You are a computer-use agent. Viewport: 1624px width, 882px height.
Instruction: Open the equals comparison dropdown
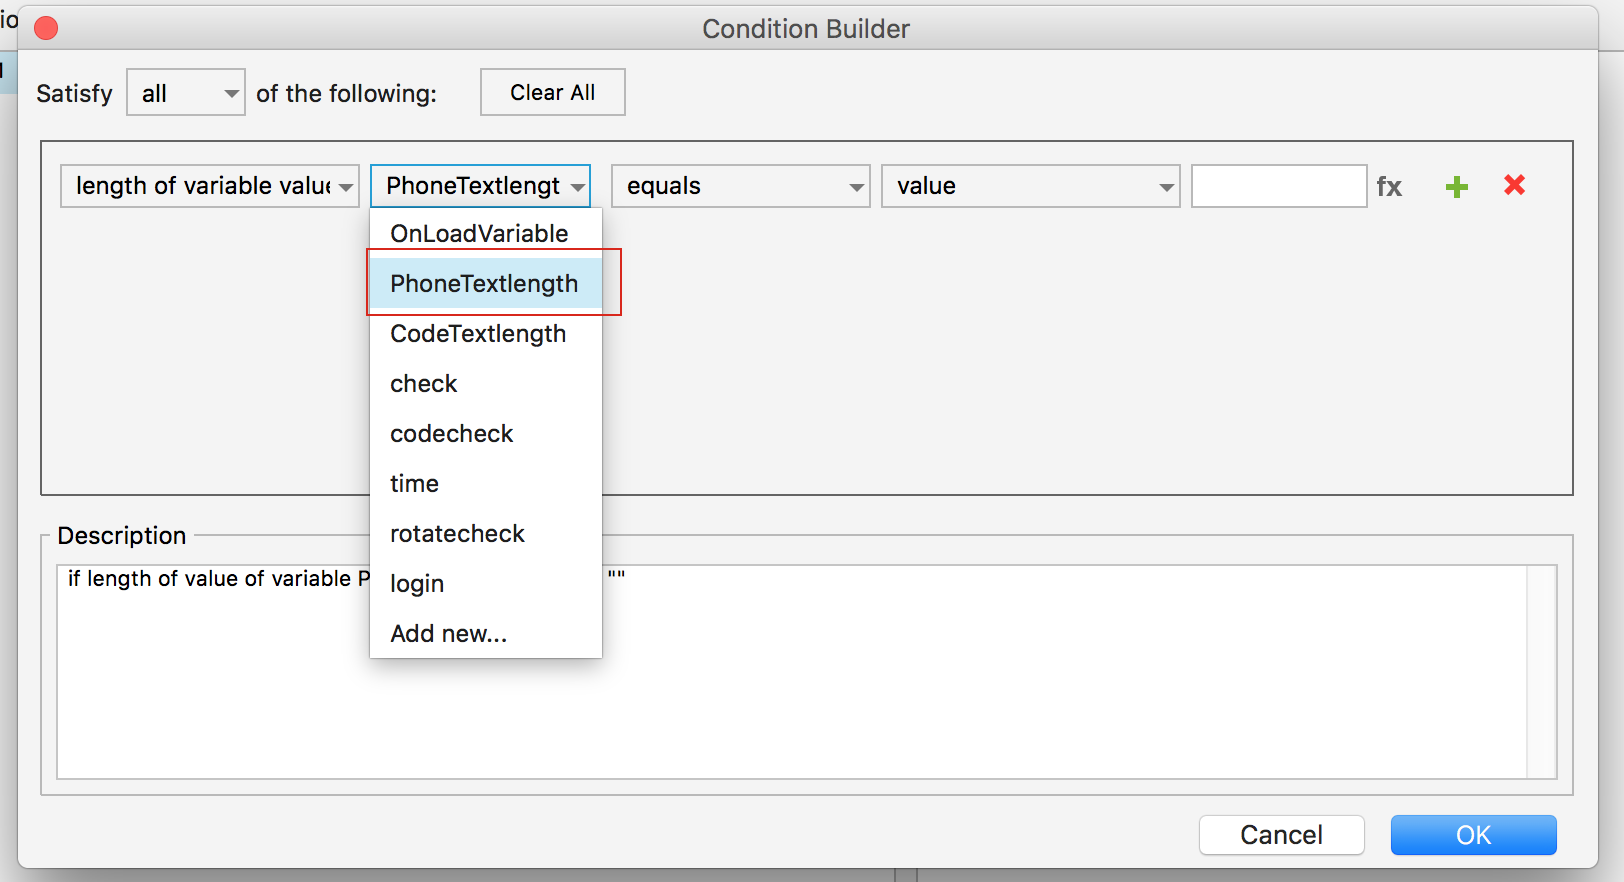740,187
